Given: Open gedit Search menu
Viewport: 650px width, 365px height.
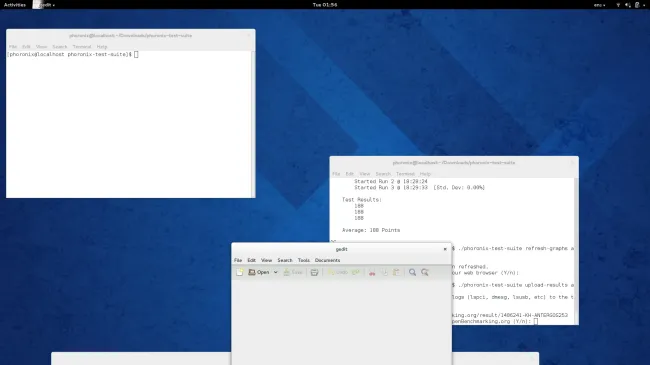Looking at the screenshot, I should pyautogui.click(x=285, y=260).
